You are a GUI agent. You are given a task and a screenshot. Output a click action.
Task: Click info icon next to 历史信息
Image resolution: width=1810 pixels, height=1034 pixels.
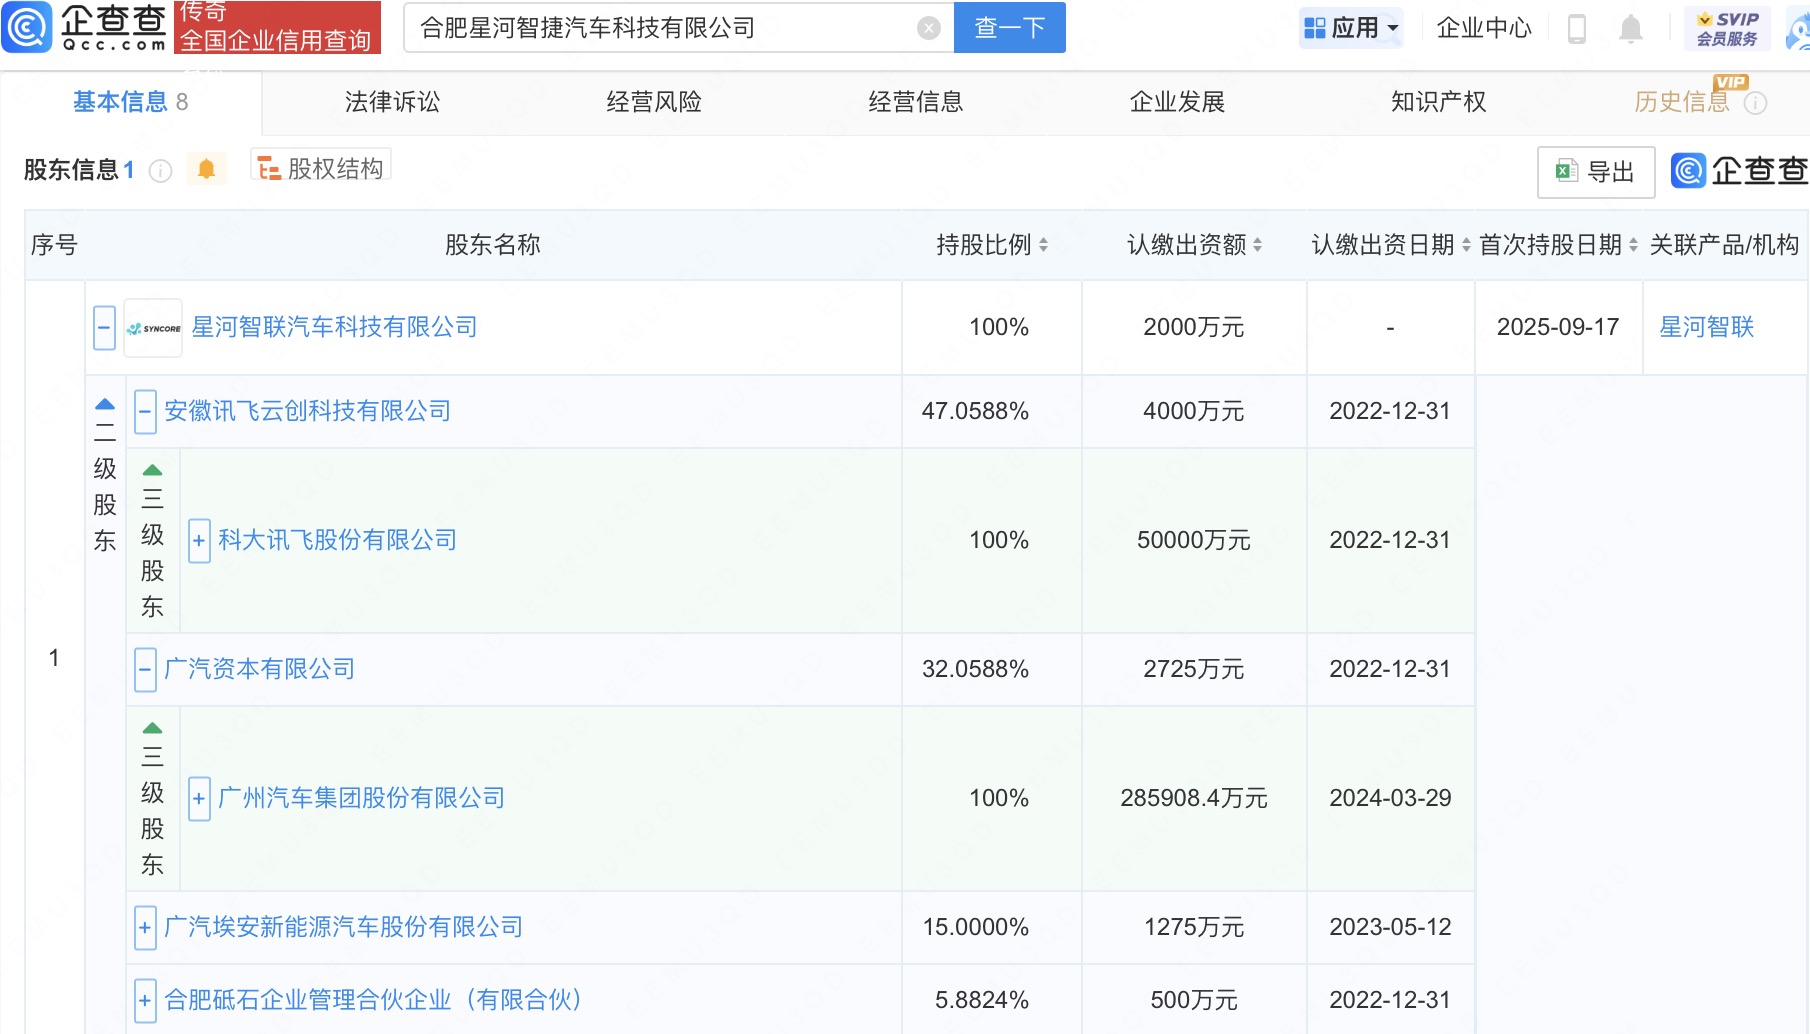pyautogui.click(x=1755, y=103)
